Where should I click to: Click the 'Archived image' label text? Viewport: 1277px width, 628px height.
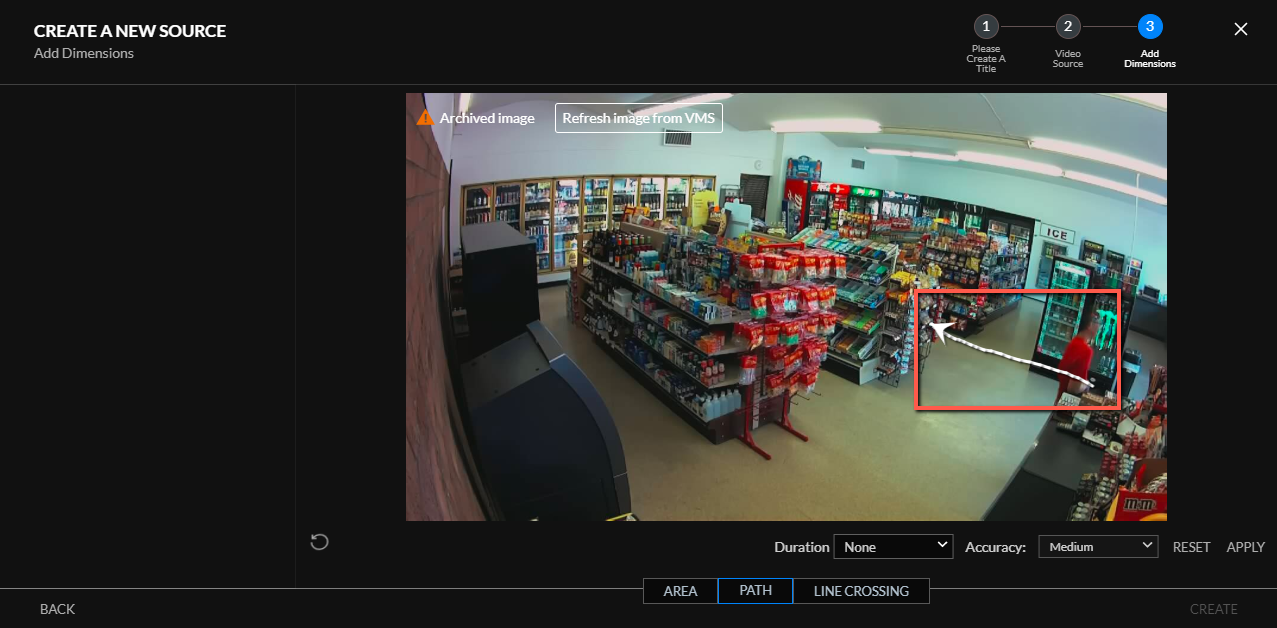coord(487,118)
